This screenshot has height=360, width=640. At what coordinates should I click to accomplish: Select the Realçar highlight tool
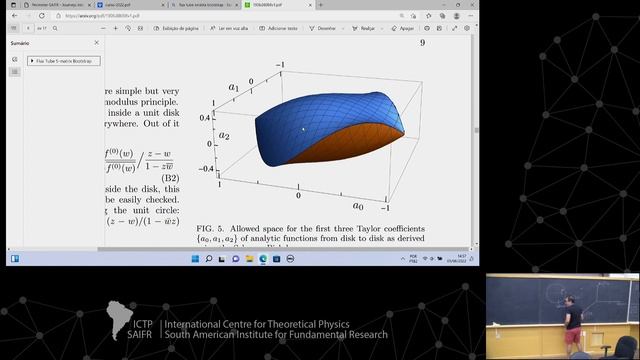point(363,28)
